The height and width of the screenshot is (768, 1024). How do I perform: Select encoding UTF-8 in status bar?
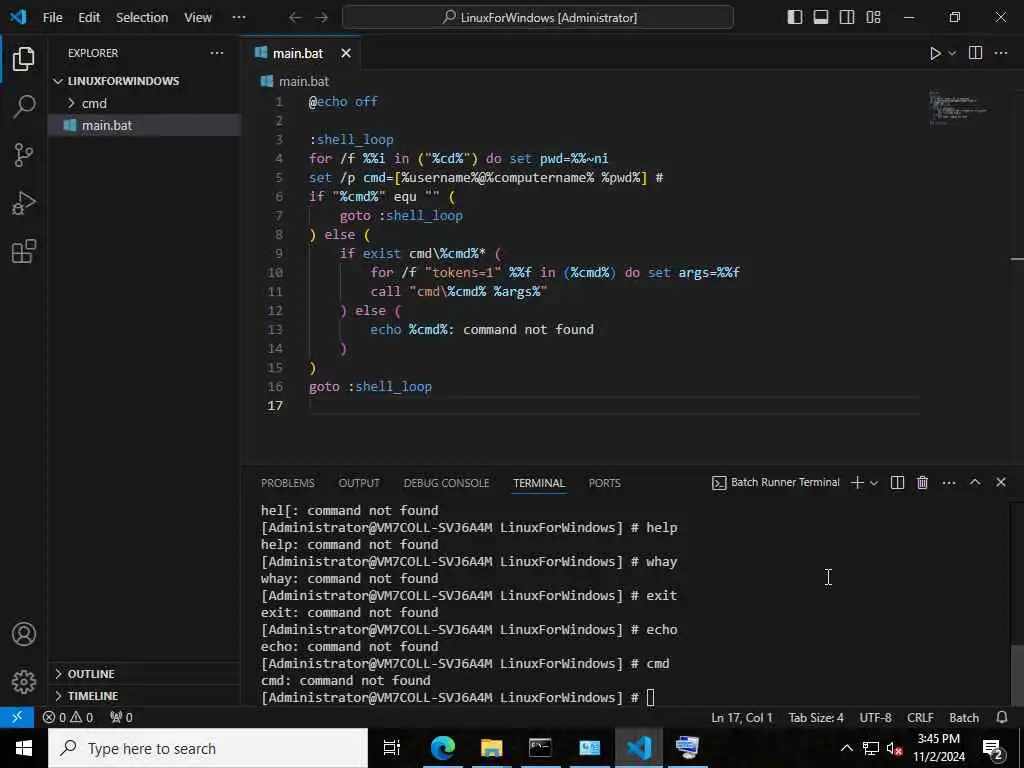point(875,717)
